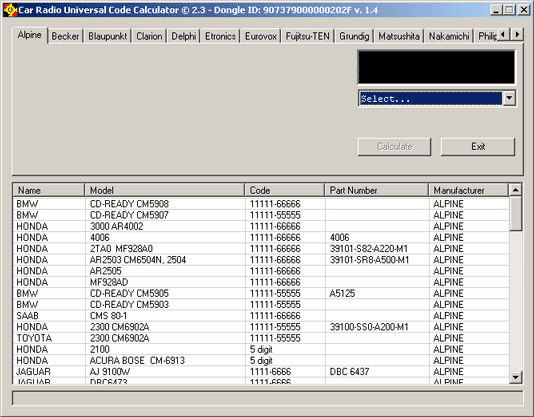The width and height of the screenshot is (534, 417).
Task: Sort by the Part Number column header
Action: tap(377, 190)
